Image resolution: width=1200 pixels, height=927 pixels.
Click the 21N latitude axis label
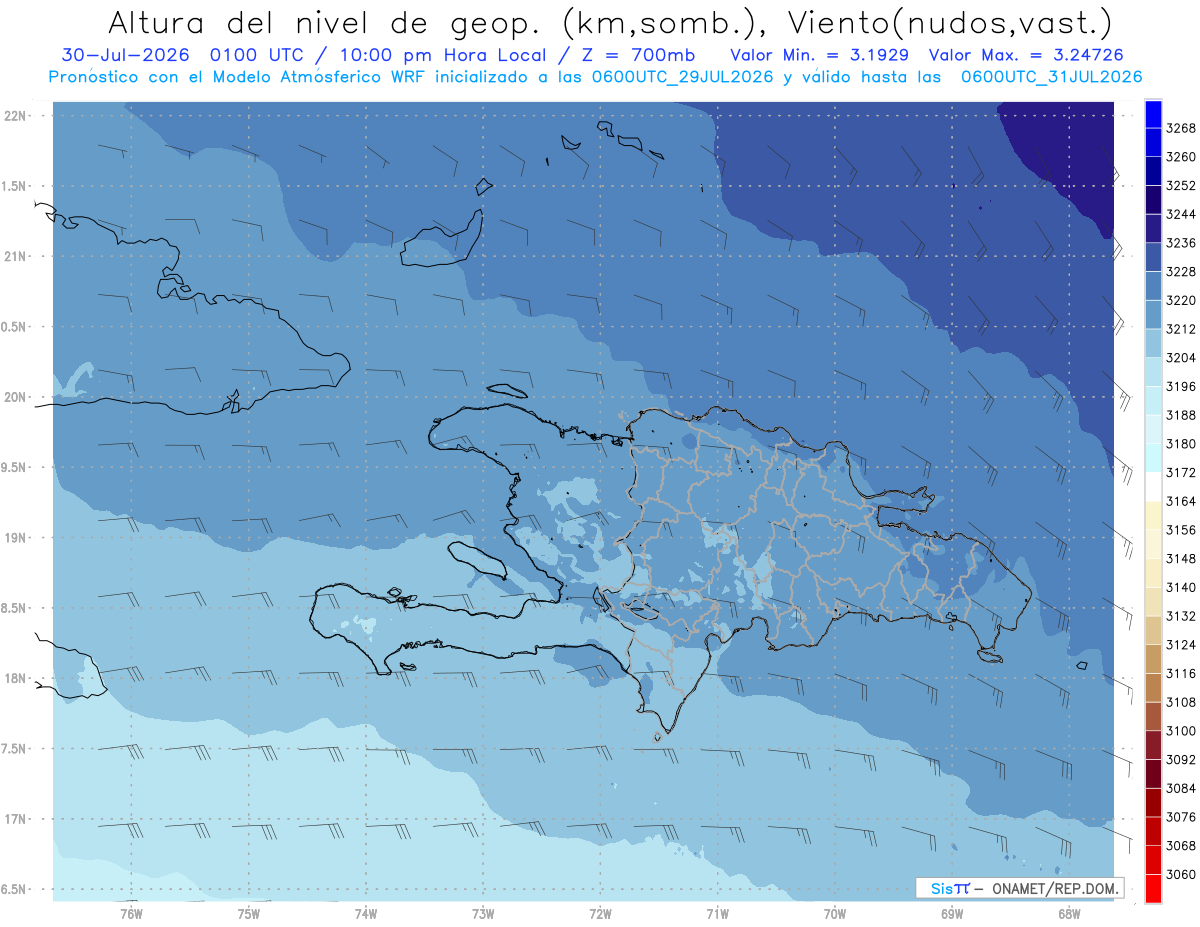point(17,257)
